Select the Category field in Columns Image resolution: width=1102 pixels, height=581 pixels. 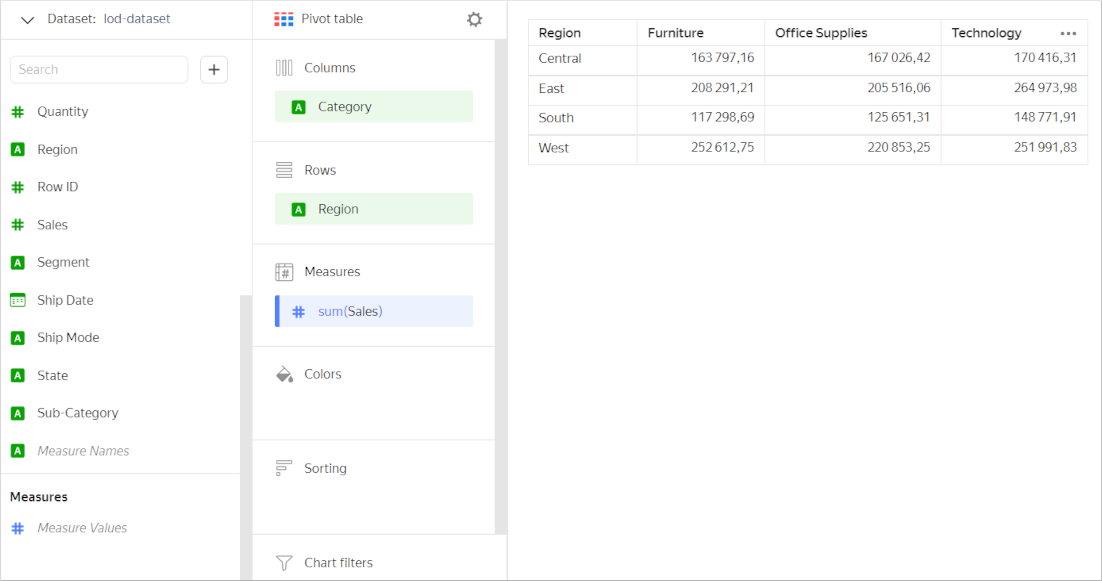(373, 107)
